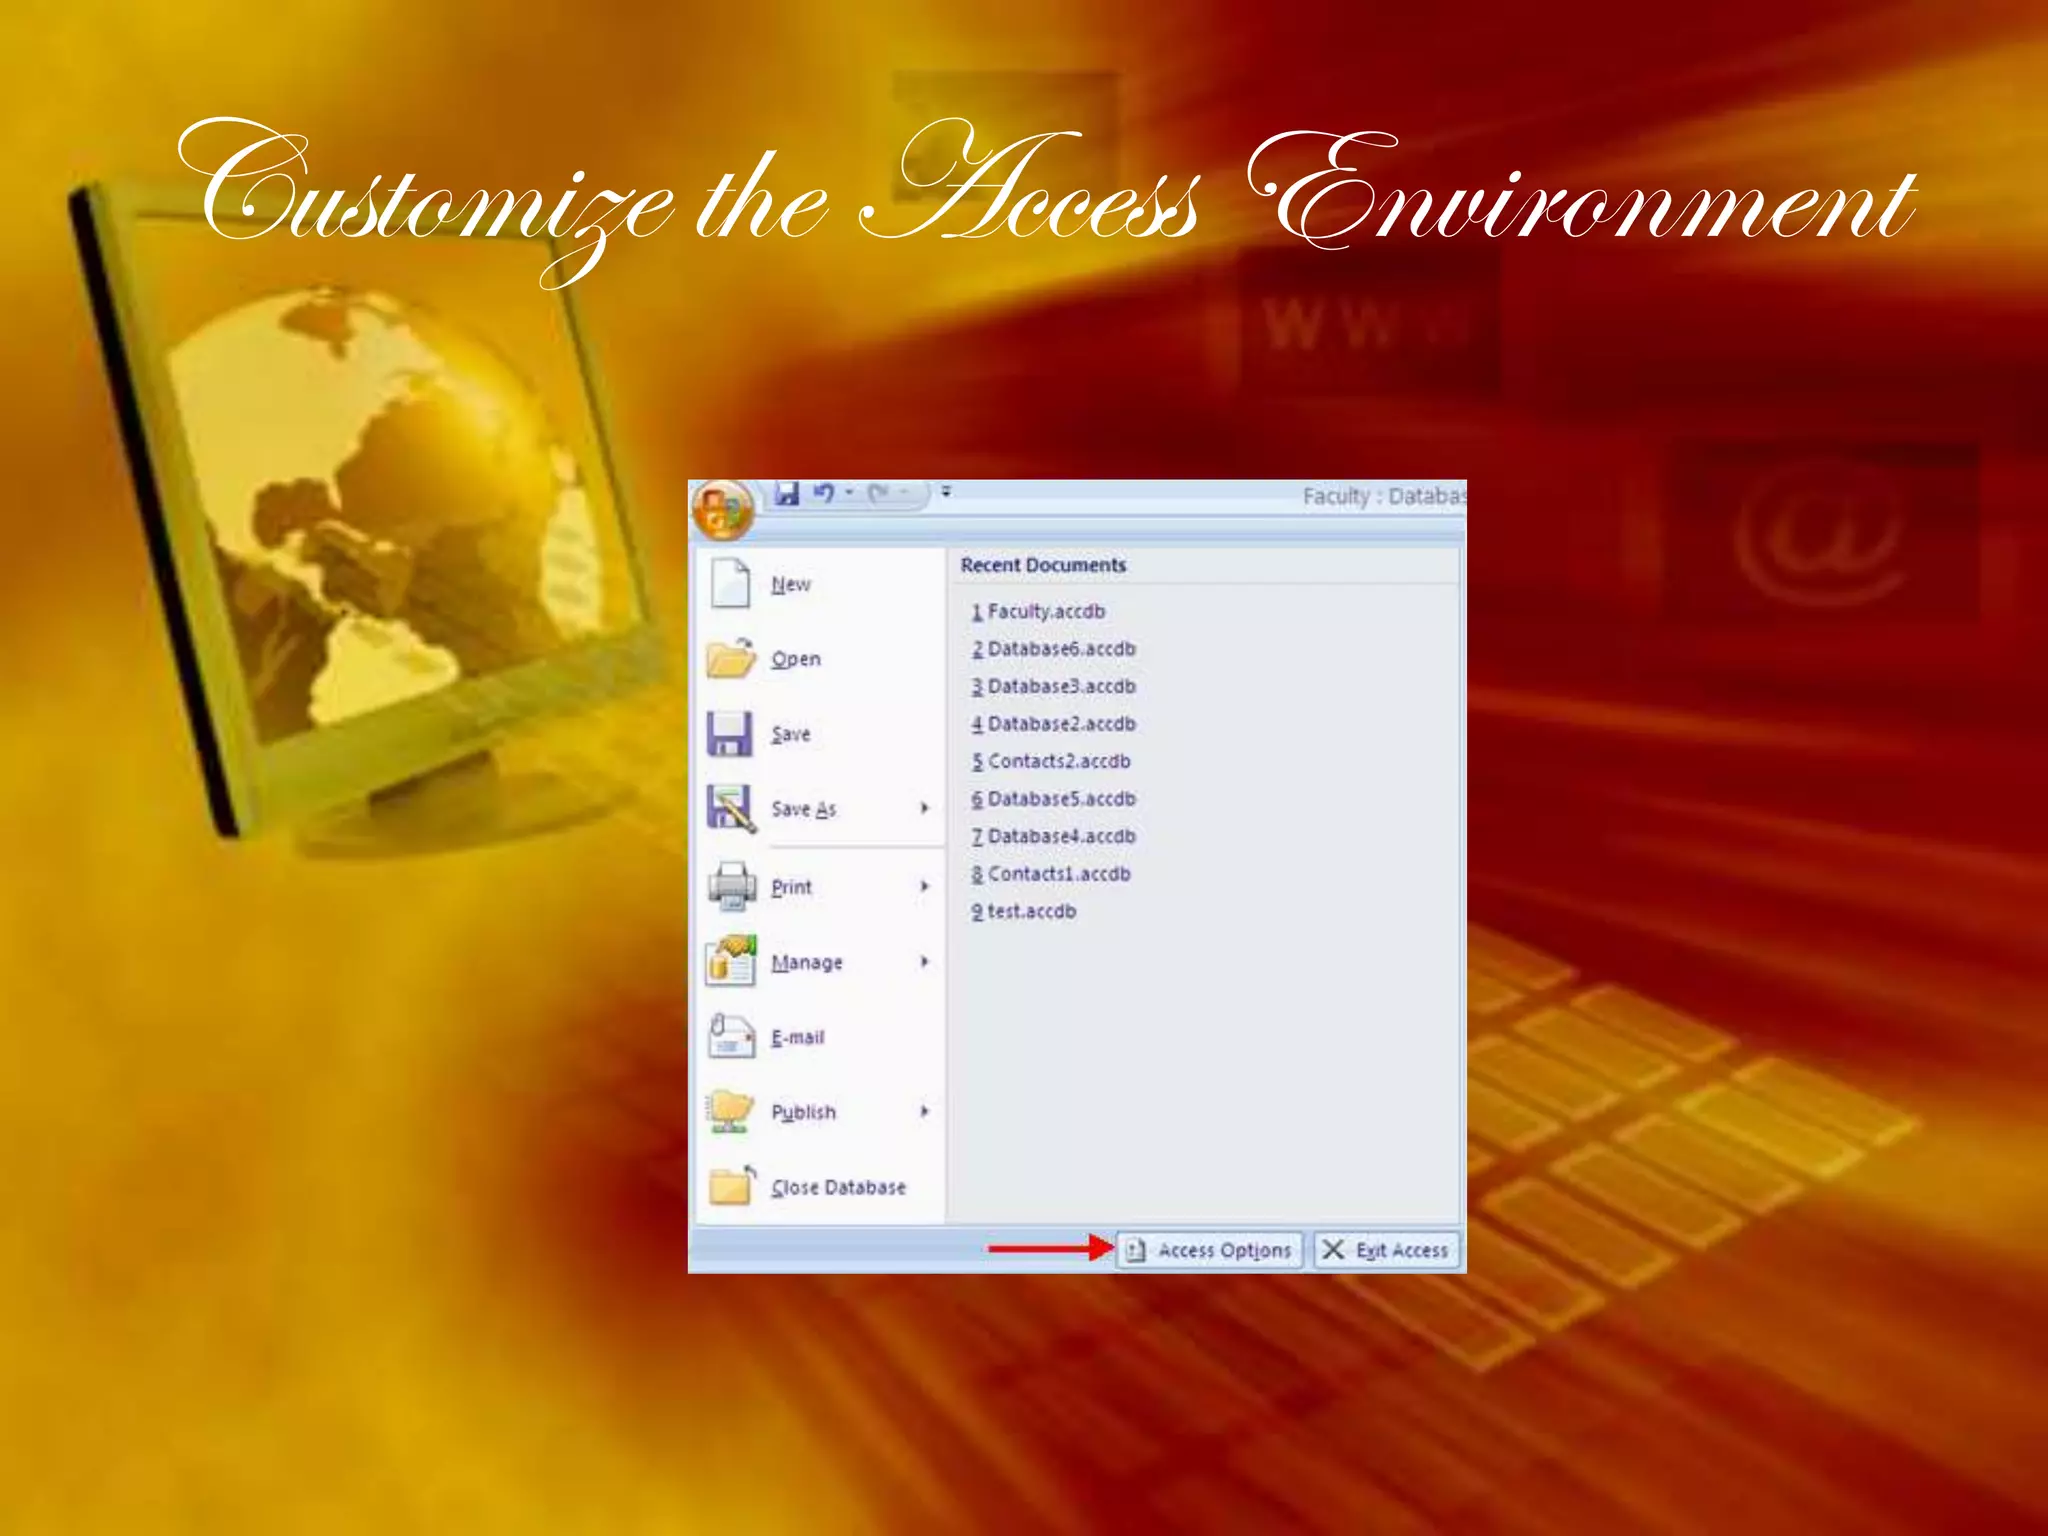Image resolution: width=2048 pixels, height=1536 pixels.
Task: Click the Redo icon in Quick Access Toolbar
Action: 879,493
